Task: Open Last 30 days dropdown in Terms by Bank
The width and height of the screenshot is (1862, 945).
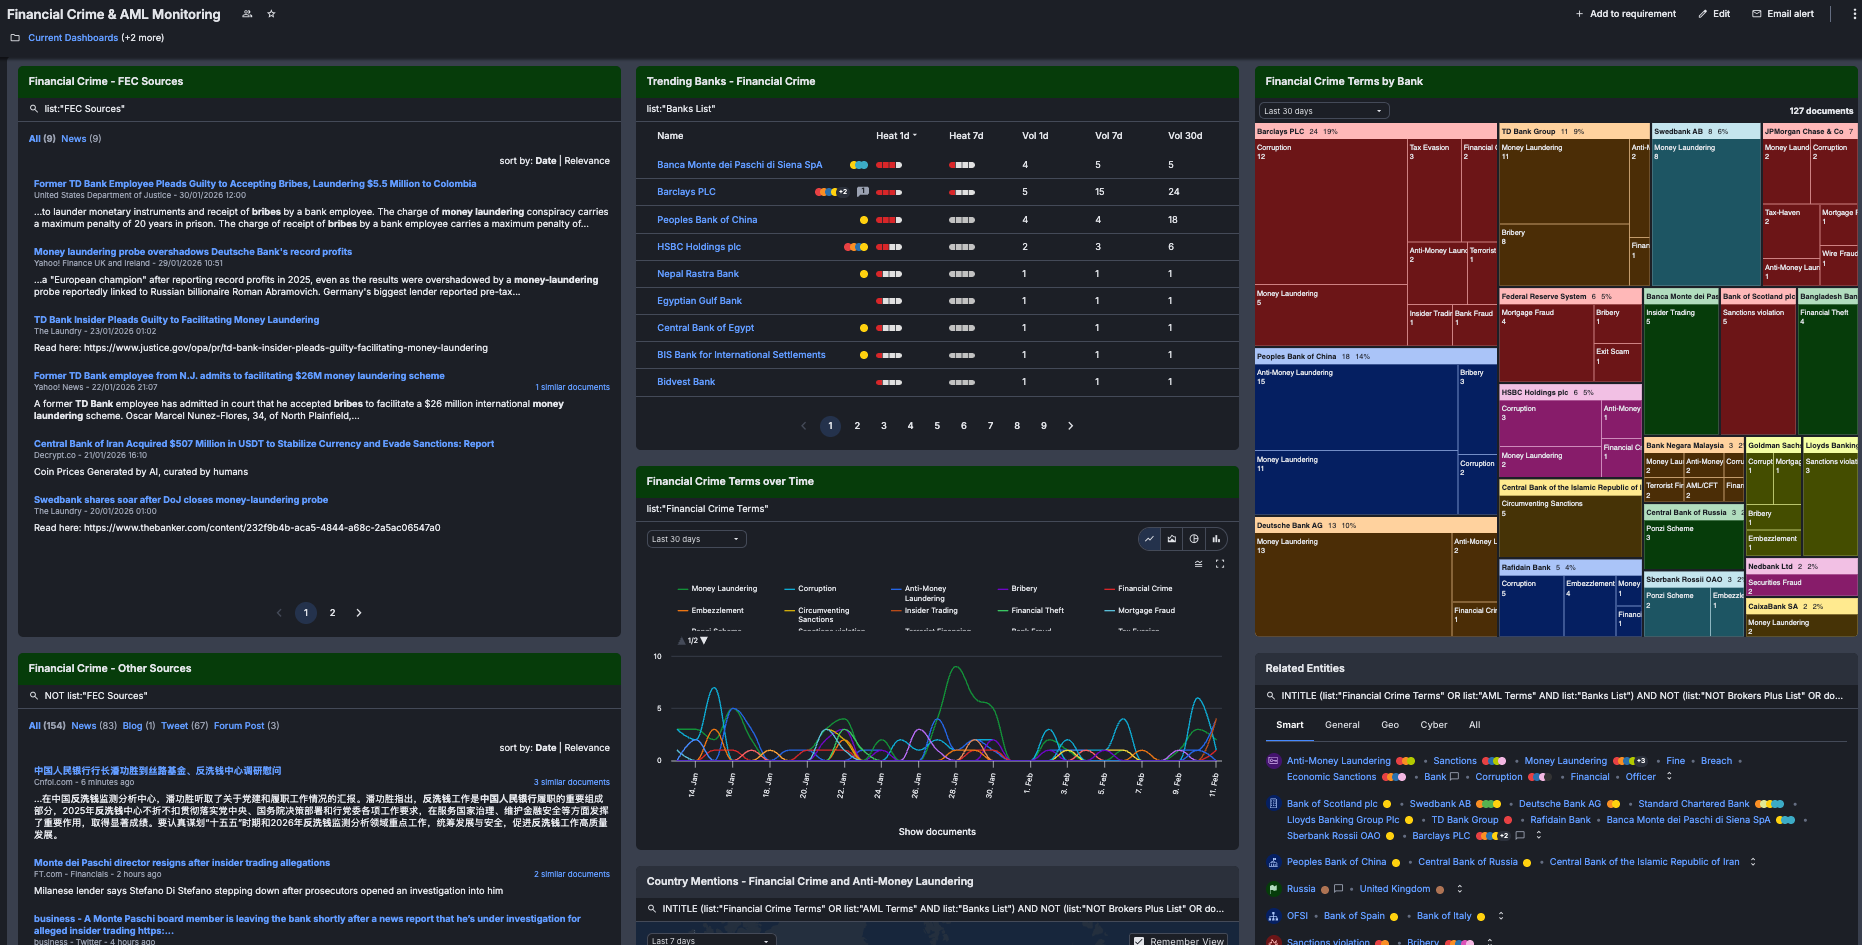Action: pyautogui.click(x=1324, y=111)
